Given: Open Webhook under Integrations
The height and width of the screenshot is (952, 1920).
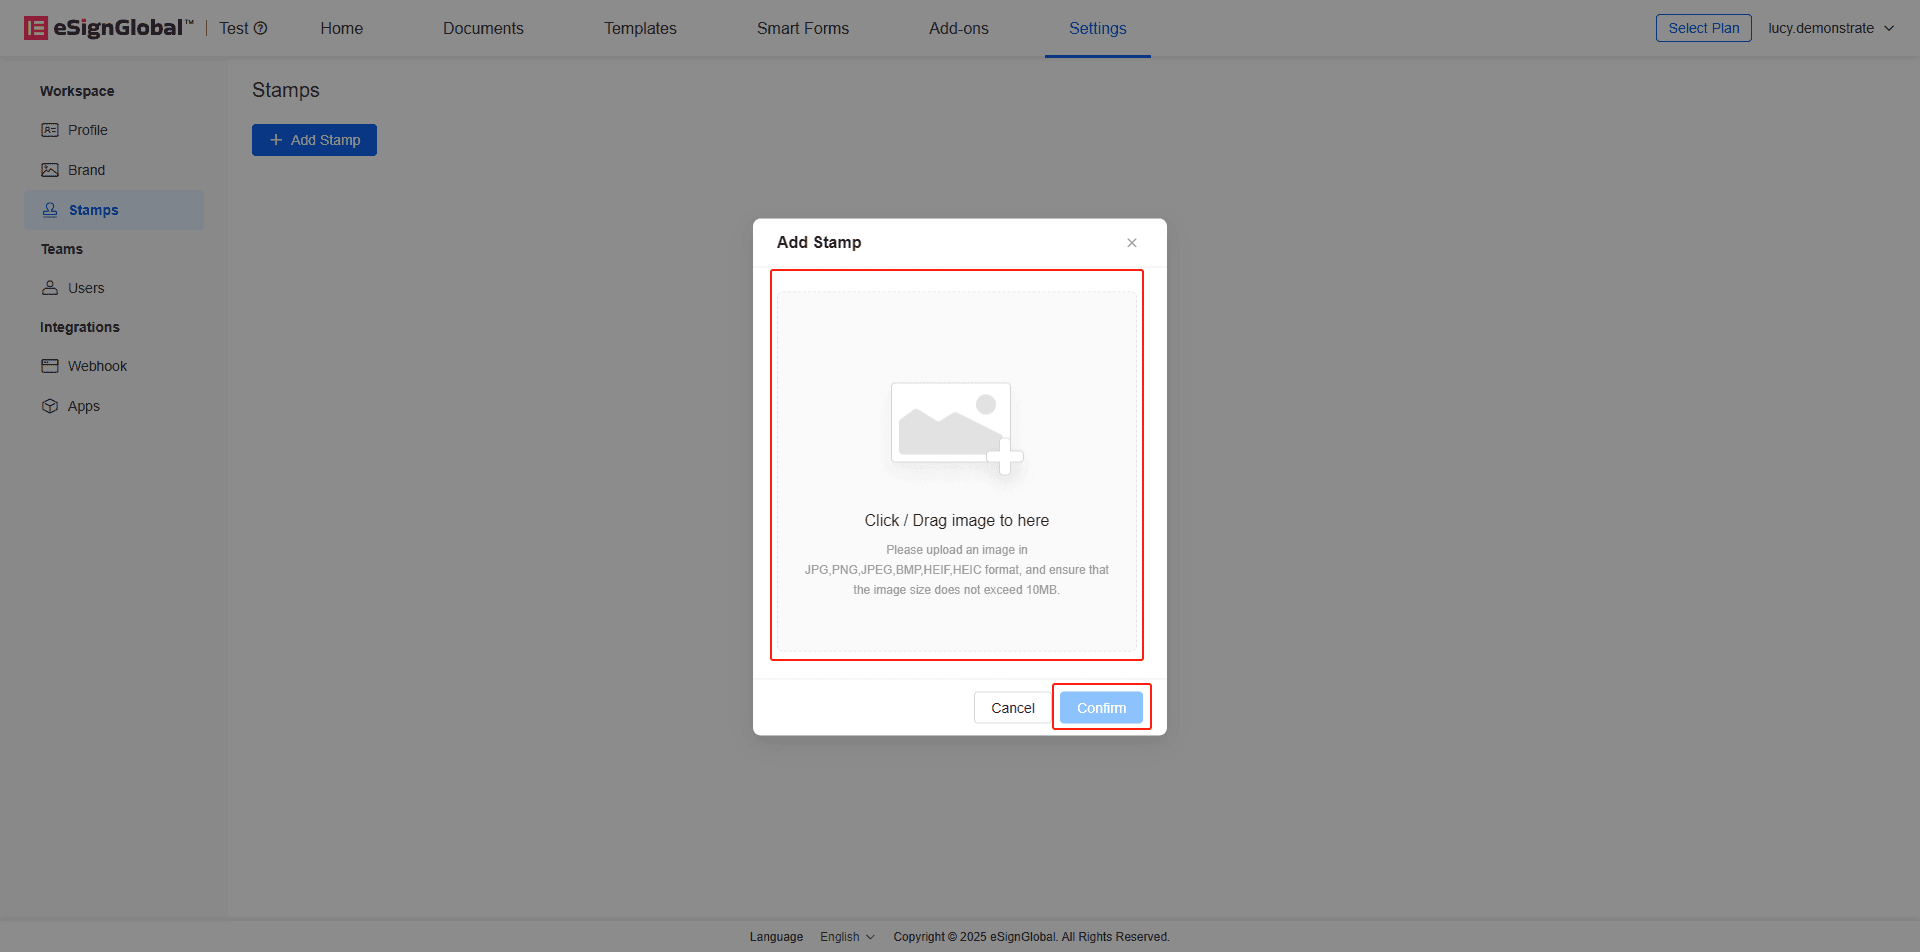Looking at the screenshot, I should coord(97,366).
